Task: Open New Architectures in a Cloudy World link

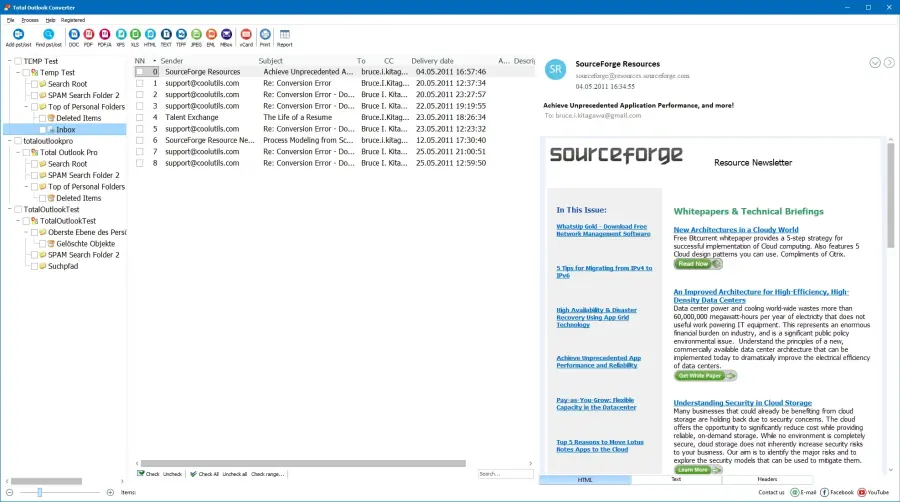Action: coord(736,229)
